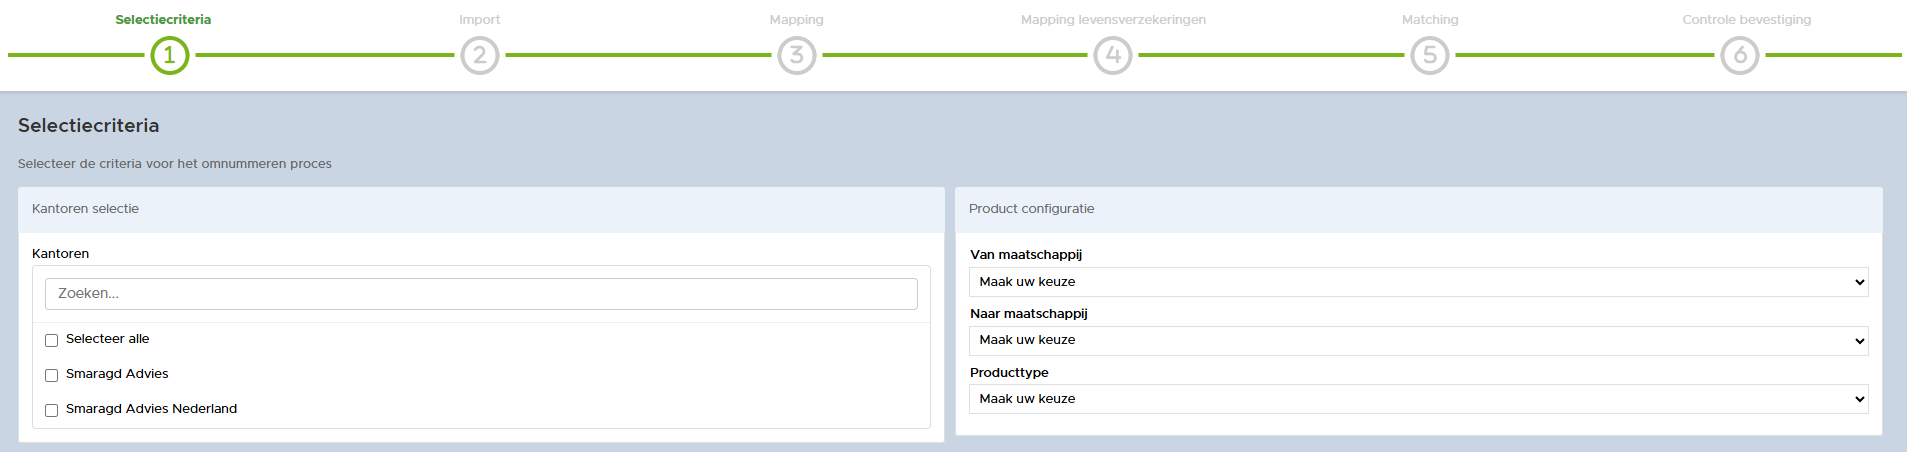This screenshot has width=1907, height=452.
Task: Select the 'Matching' step label
Action: point(1430,20)
